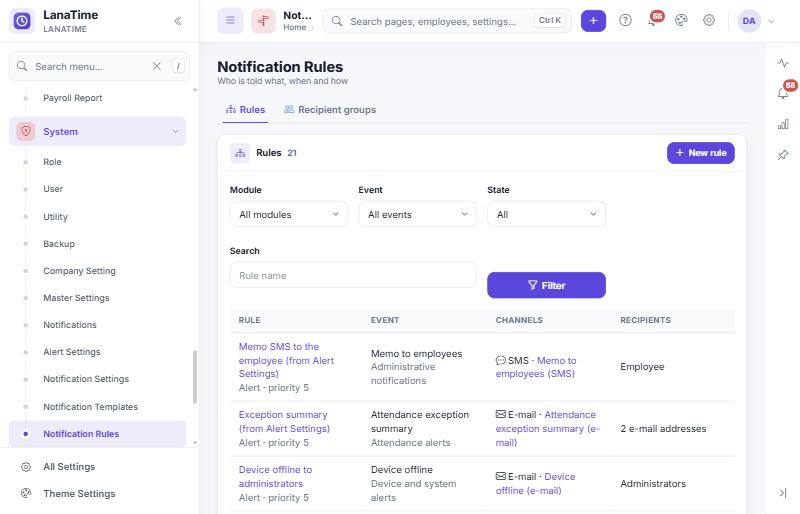The height and width of the screenshot is (514, 800).
Task: Open Master Settings menu item
Action: click(76, 298)
